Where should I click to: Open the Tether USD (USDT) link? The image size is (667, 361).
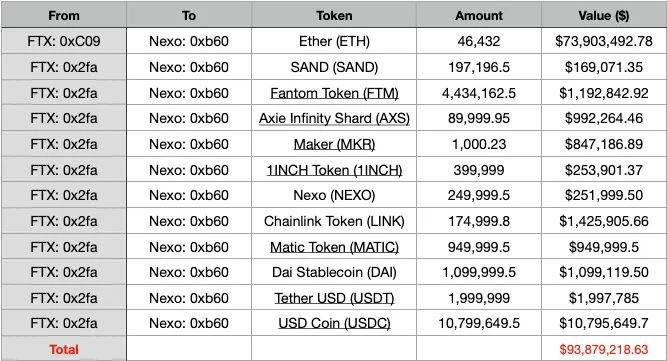[334, 298]
